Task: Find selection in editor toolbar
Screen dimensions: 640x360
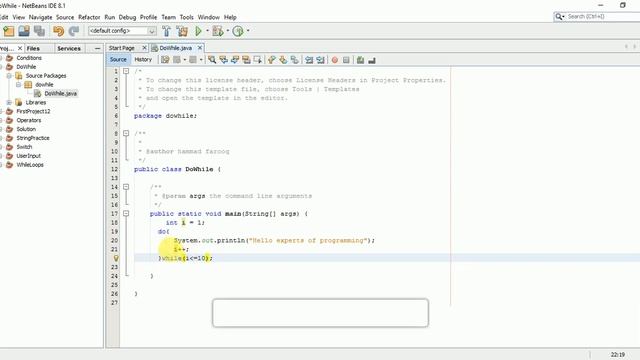Action: [212, 60]
